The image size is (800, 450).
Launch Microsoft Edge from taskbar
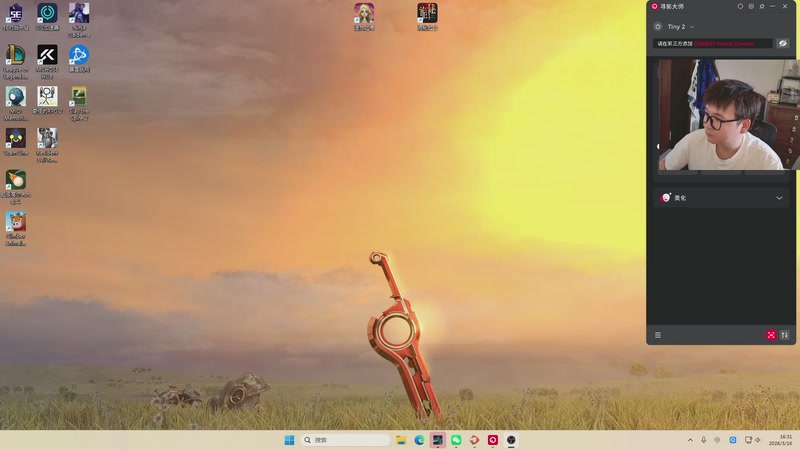pos(419,440)
